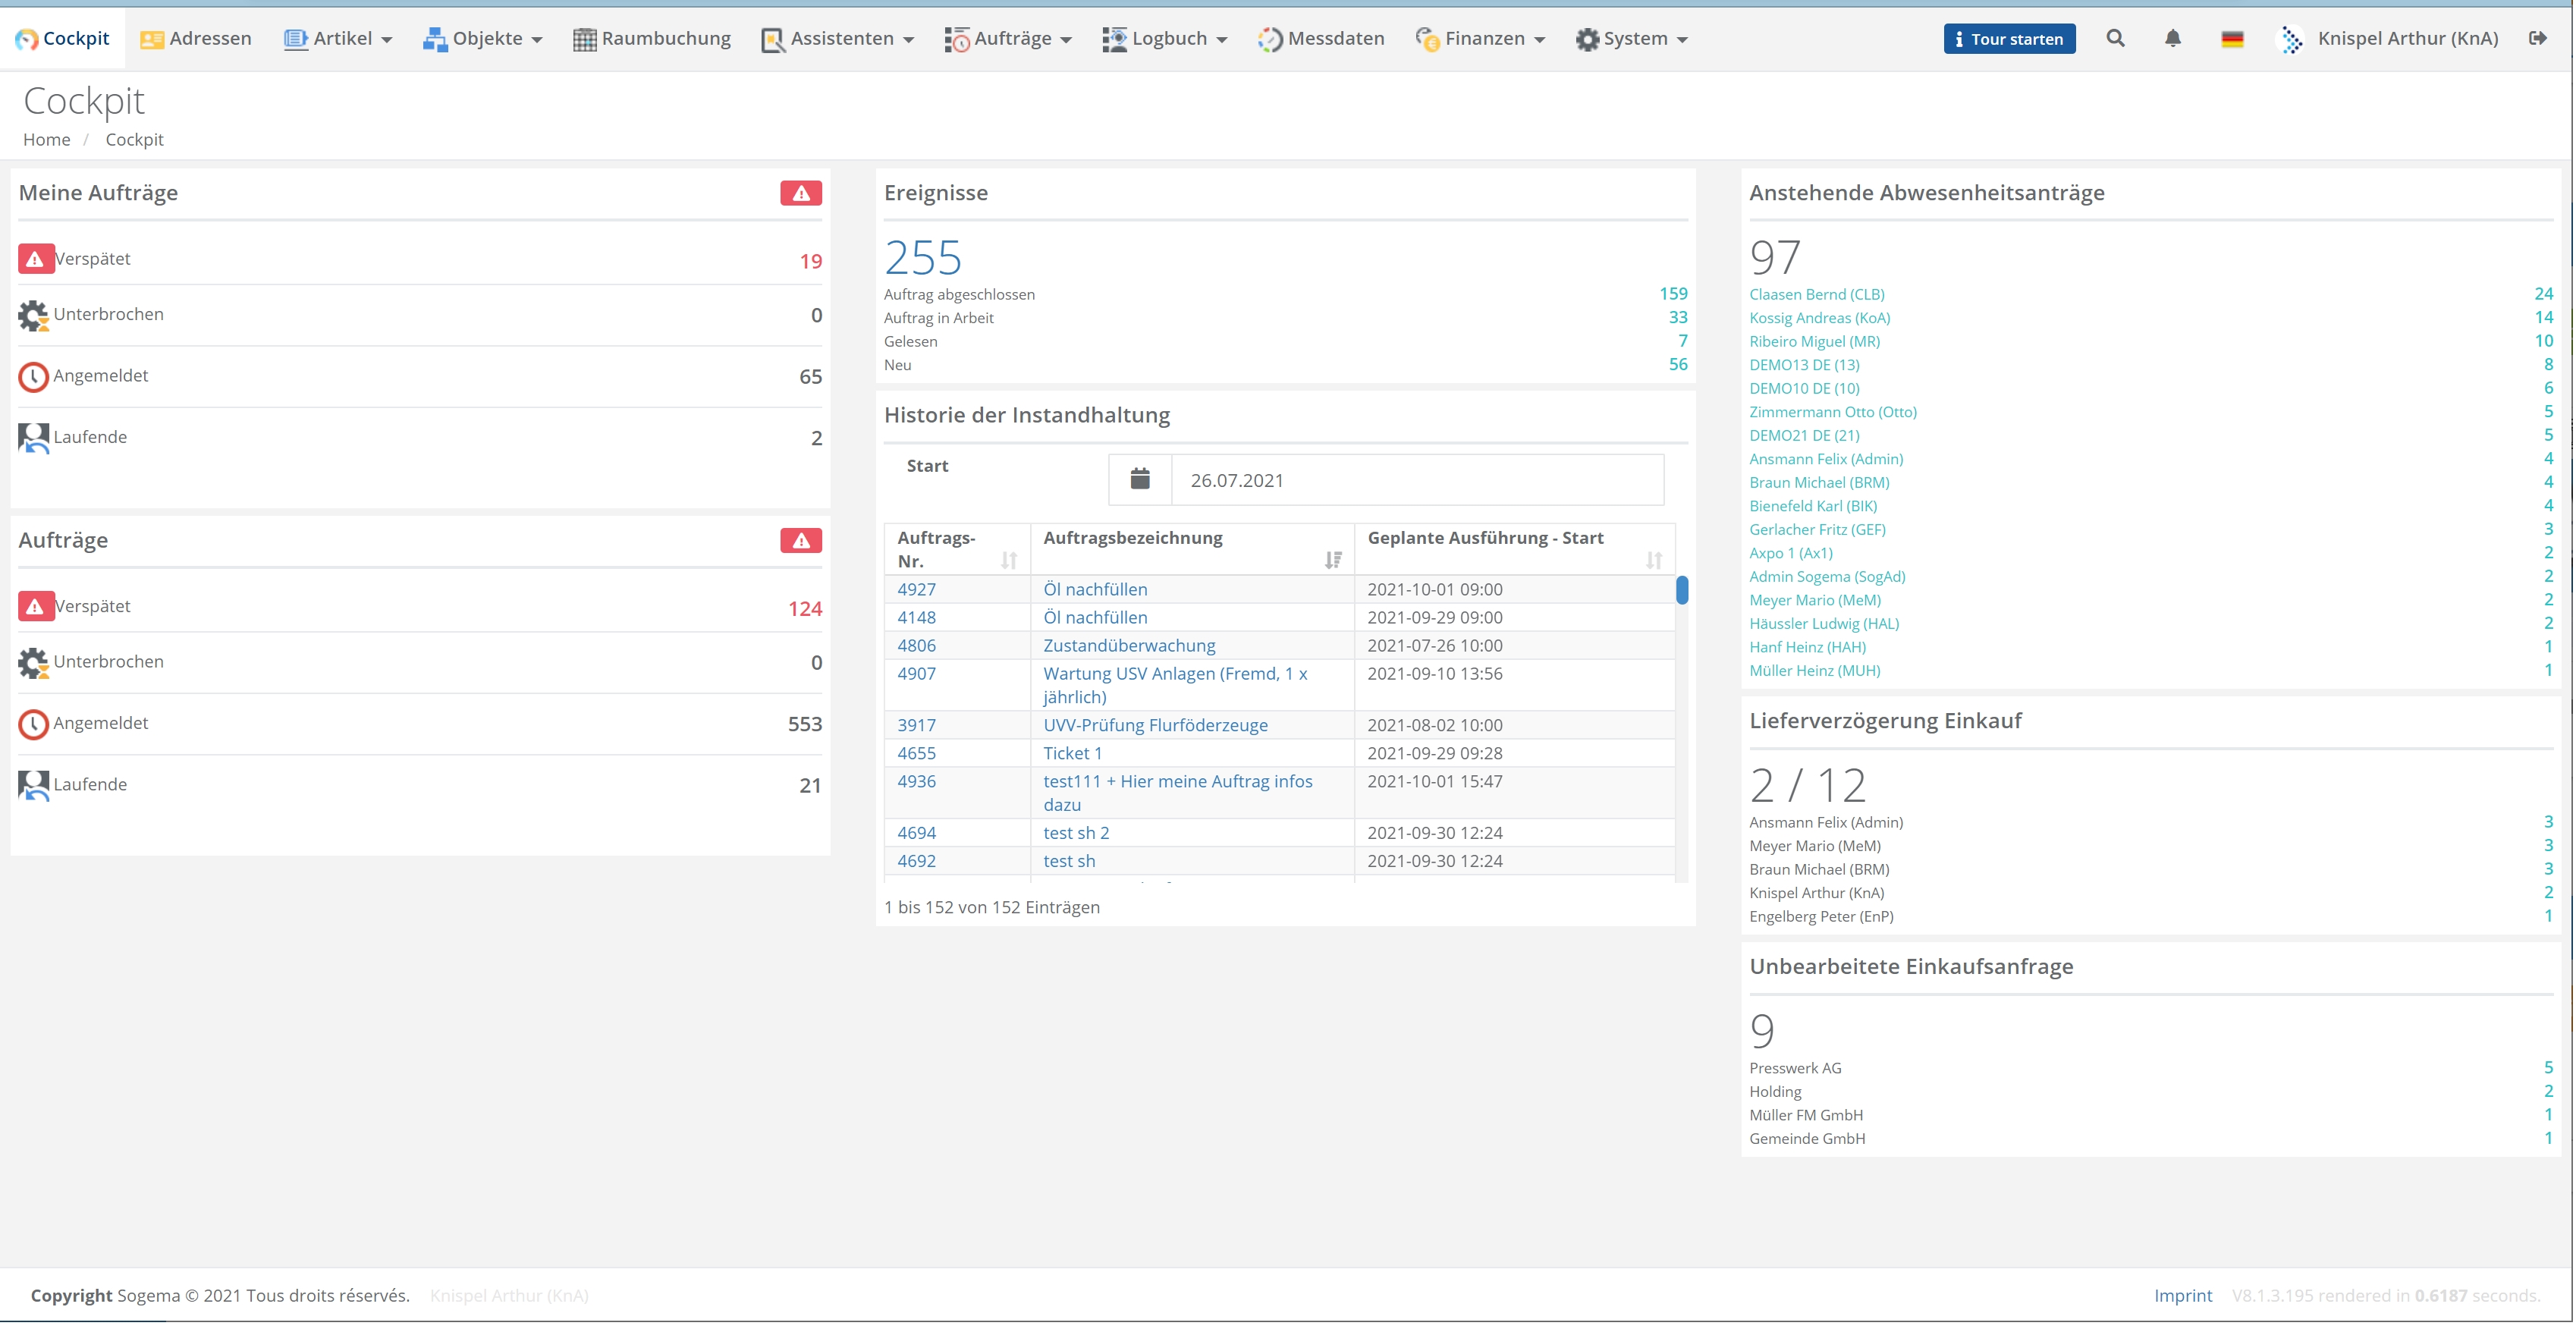Open order link 4927

click(x=916, y=589)
